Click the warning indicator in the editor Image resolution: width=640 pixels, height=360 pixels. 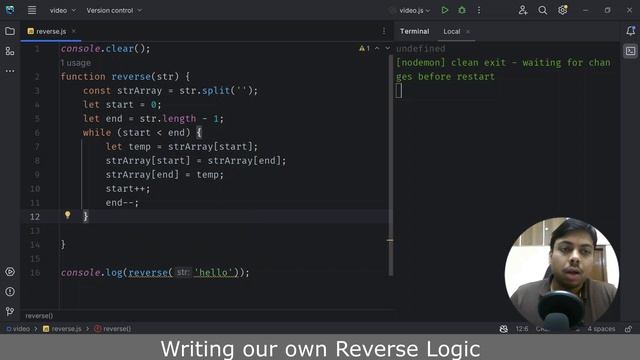[364, 49]
